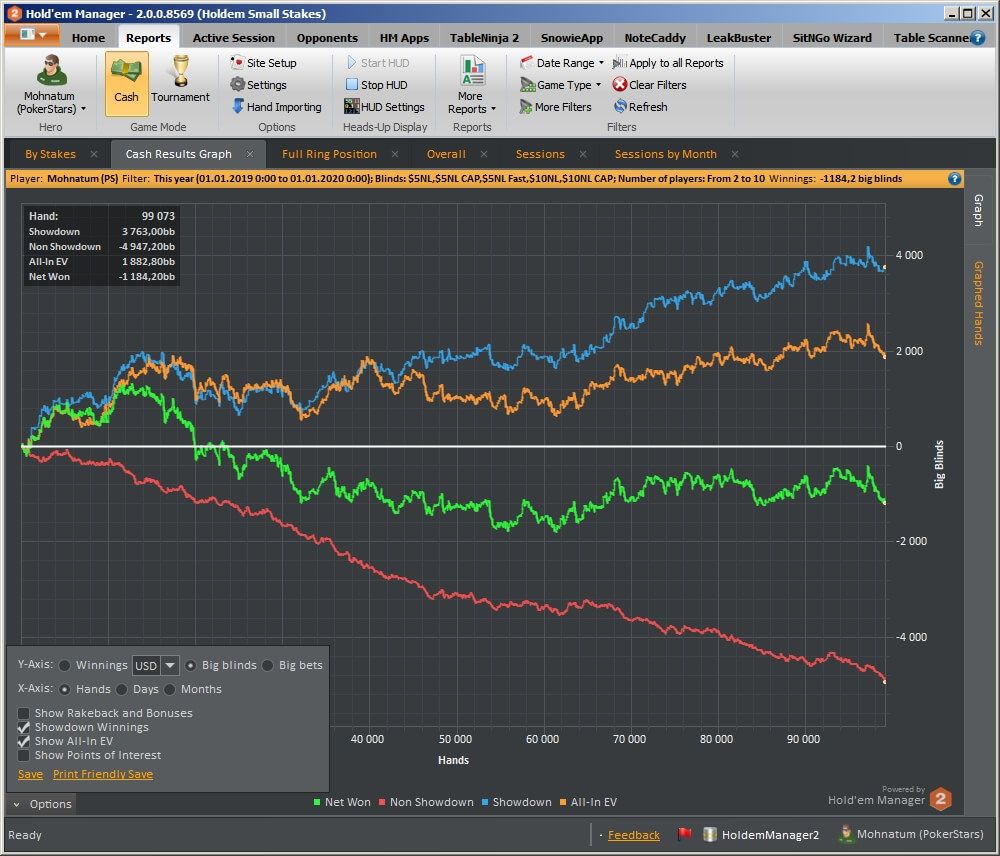Select Tournament trophy icon

pos(180,70)
